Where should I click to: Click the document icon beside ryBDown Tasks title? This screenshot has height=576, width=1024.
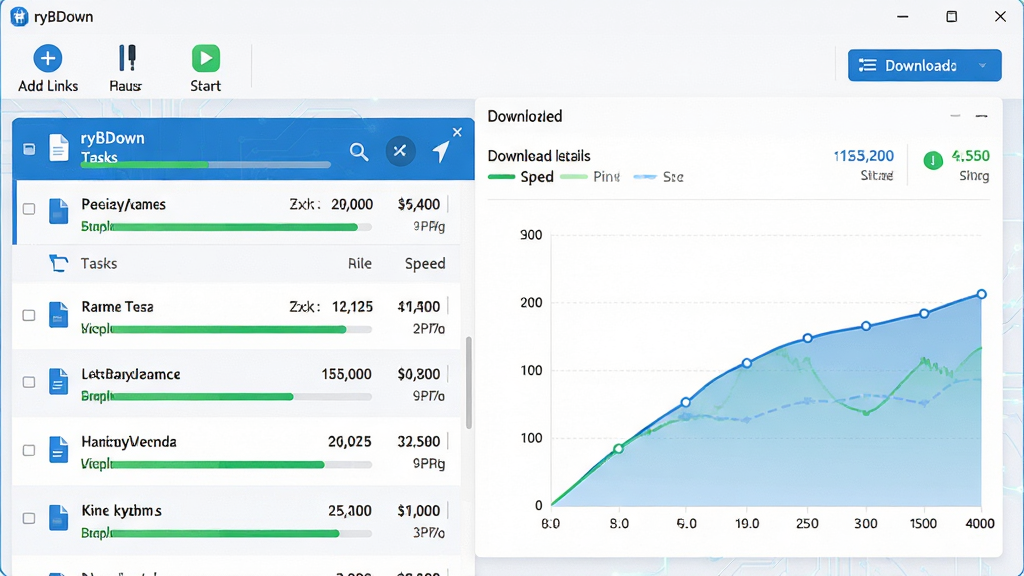coord(59,148)
